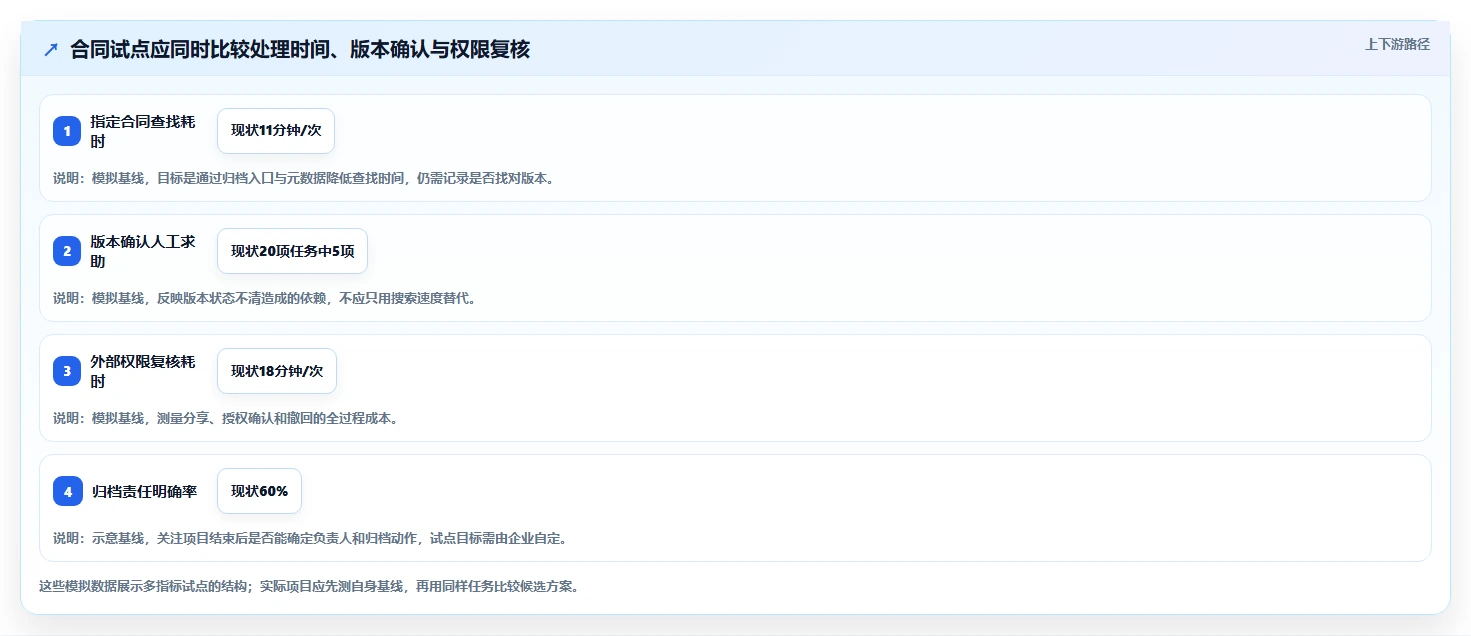Click the arrow icon beside the panel title
Screen dimensions: 1471x636
point(51,49)
